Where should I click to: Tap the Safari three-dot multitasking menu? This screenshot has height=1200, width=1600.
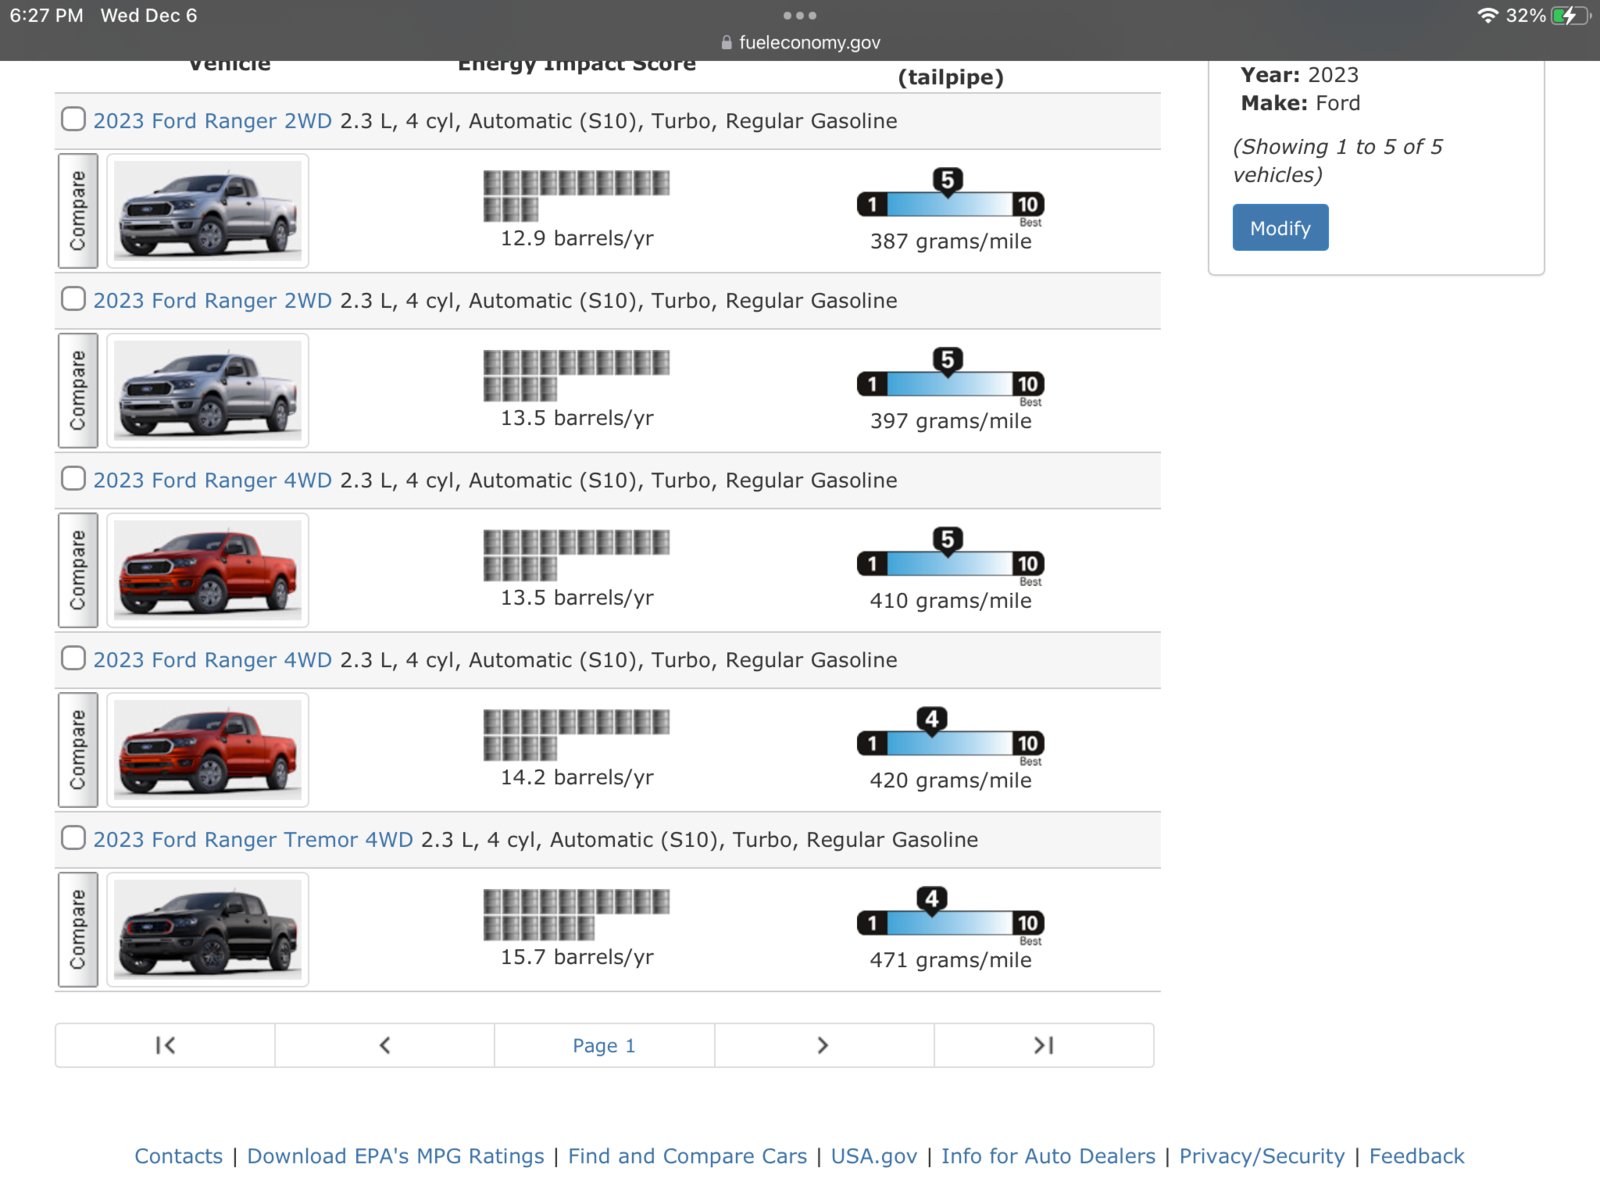tap(800, 15)
